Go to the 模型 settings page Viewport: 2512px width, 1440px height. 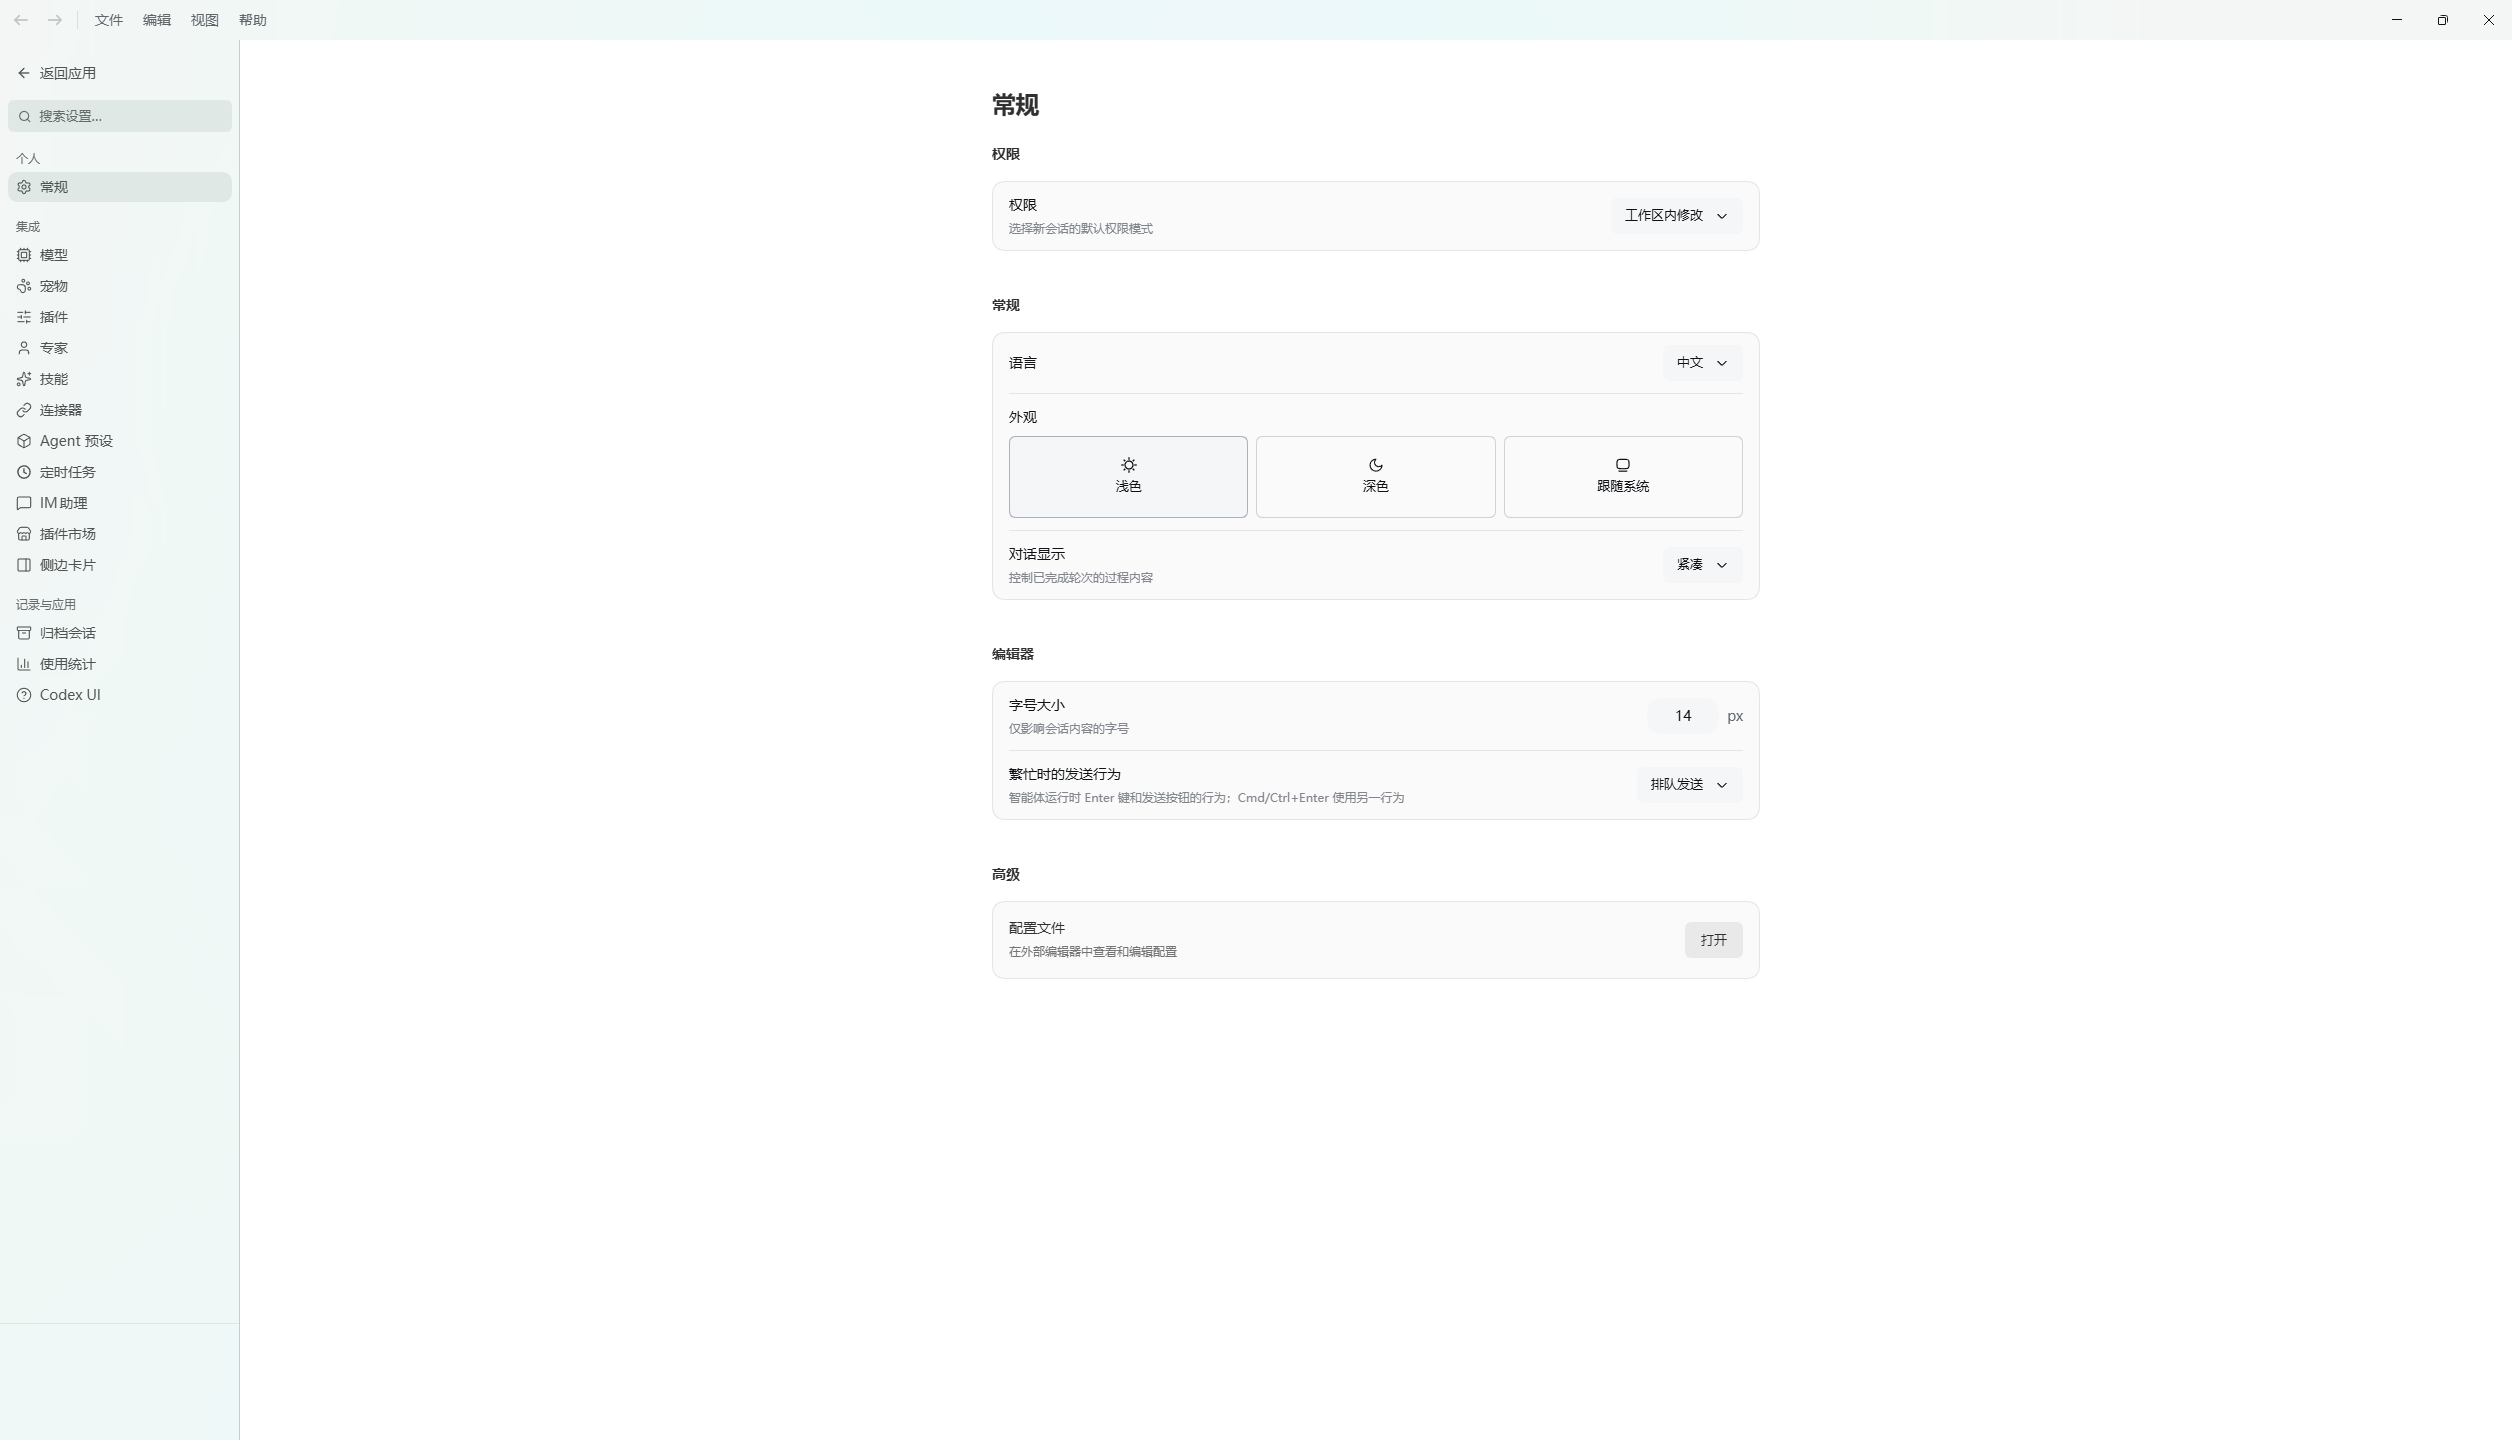120,255
